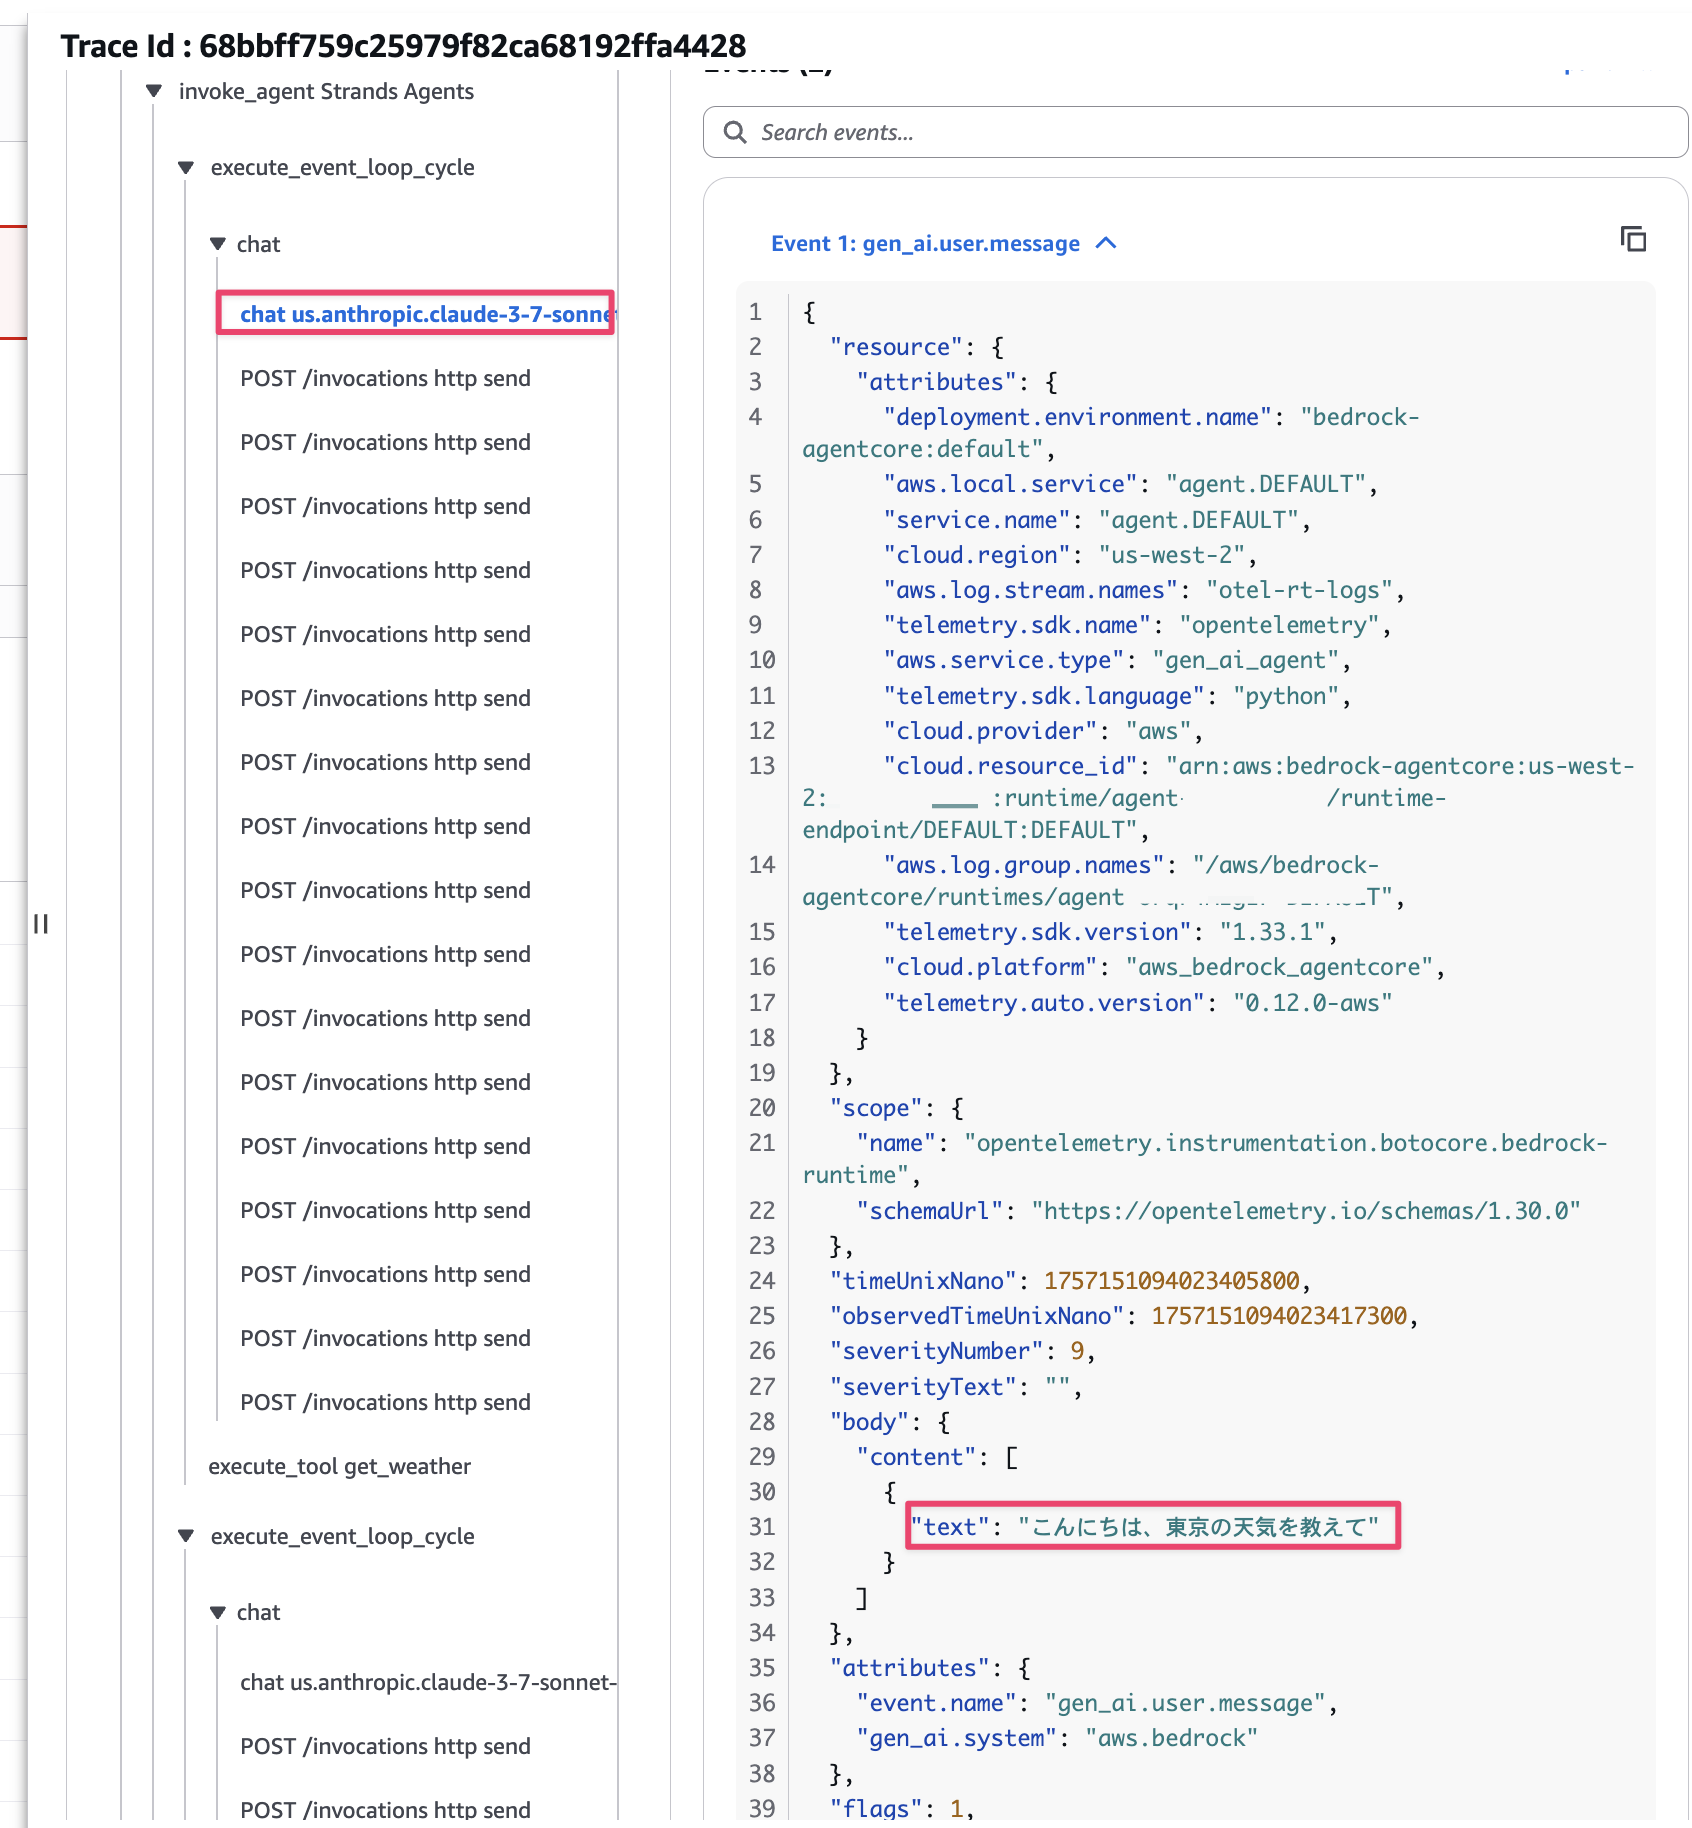The height and width of the screenshot is (1828, 1692).
Task: Click the "aws.log.stream.names": "otel-rt-logs" line
Action: point(1144,590)
